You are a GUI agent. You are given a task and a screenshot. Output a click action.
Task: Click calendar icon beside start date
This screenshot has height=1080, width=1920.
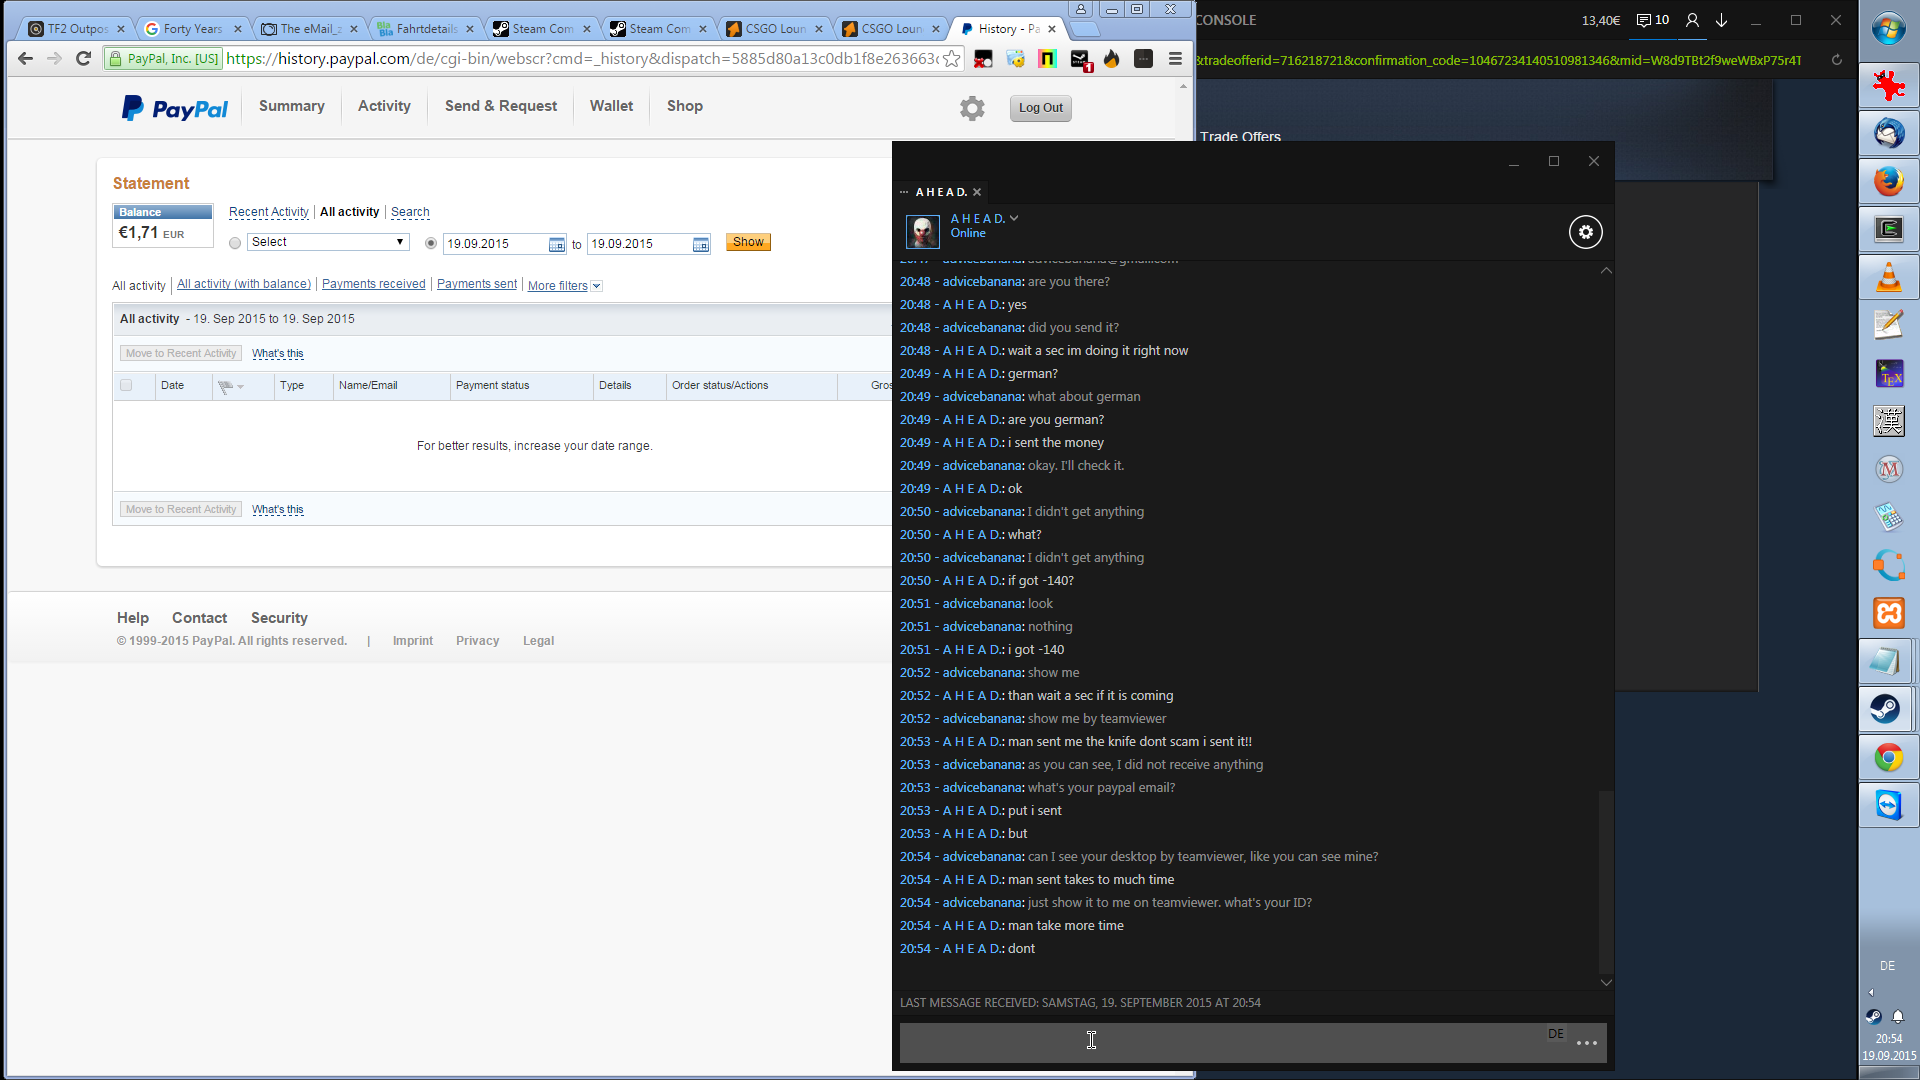coord(557,244)
